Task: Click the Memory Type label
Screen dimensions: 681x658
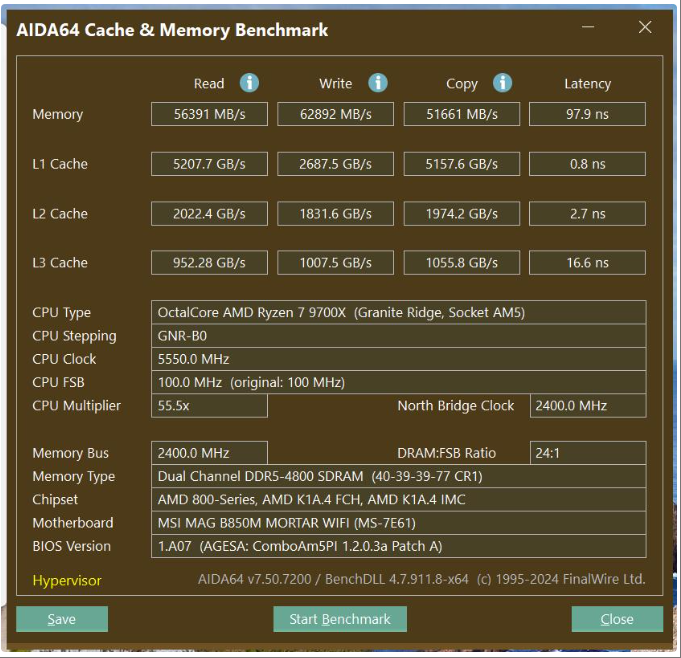Action: click(74, 477)
